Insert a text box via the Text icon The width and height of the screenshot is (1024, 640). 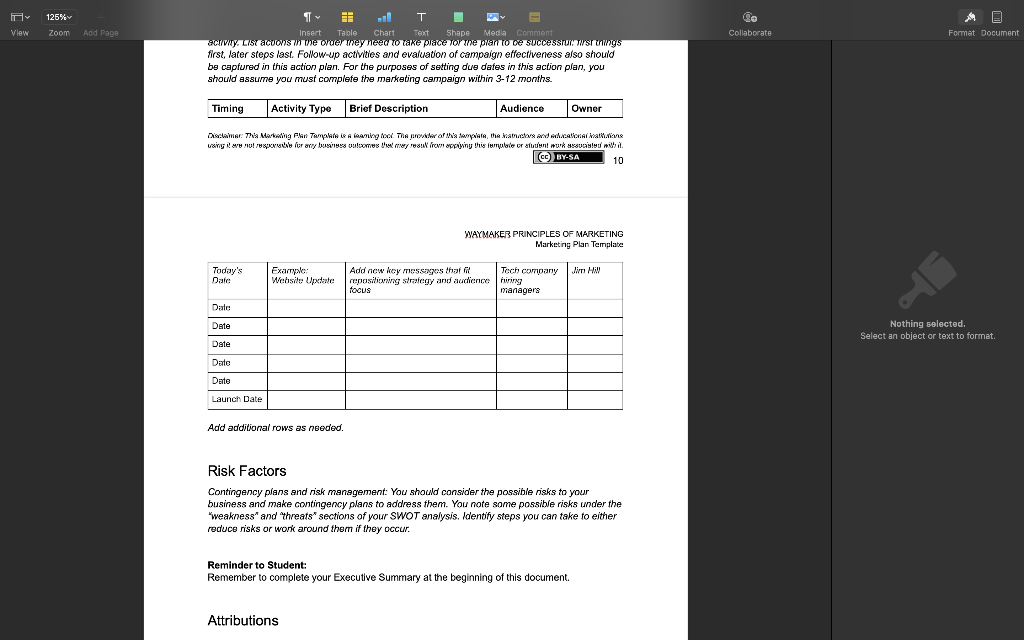click(x=421, y=17)
